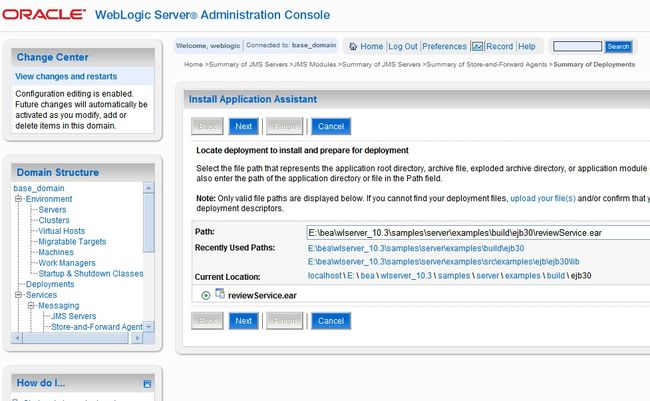
Task: Click the top Cancel button
Action: 331,126
